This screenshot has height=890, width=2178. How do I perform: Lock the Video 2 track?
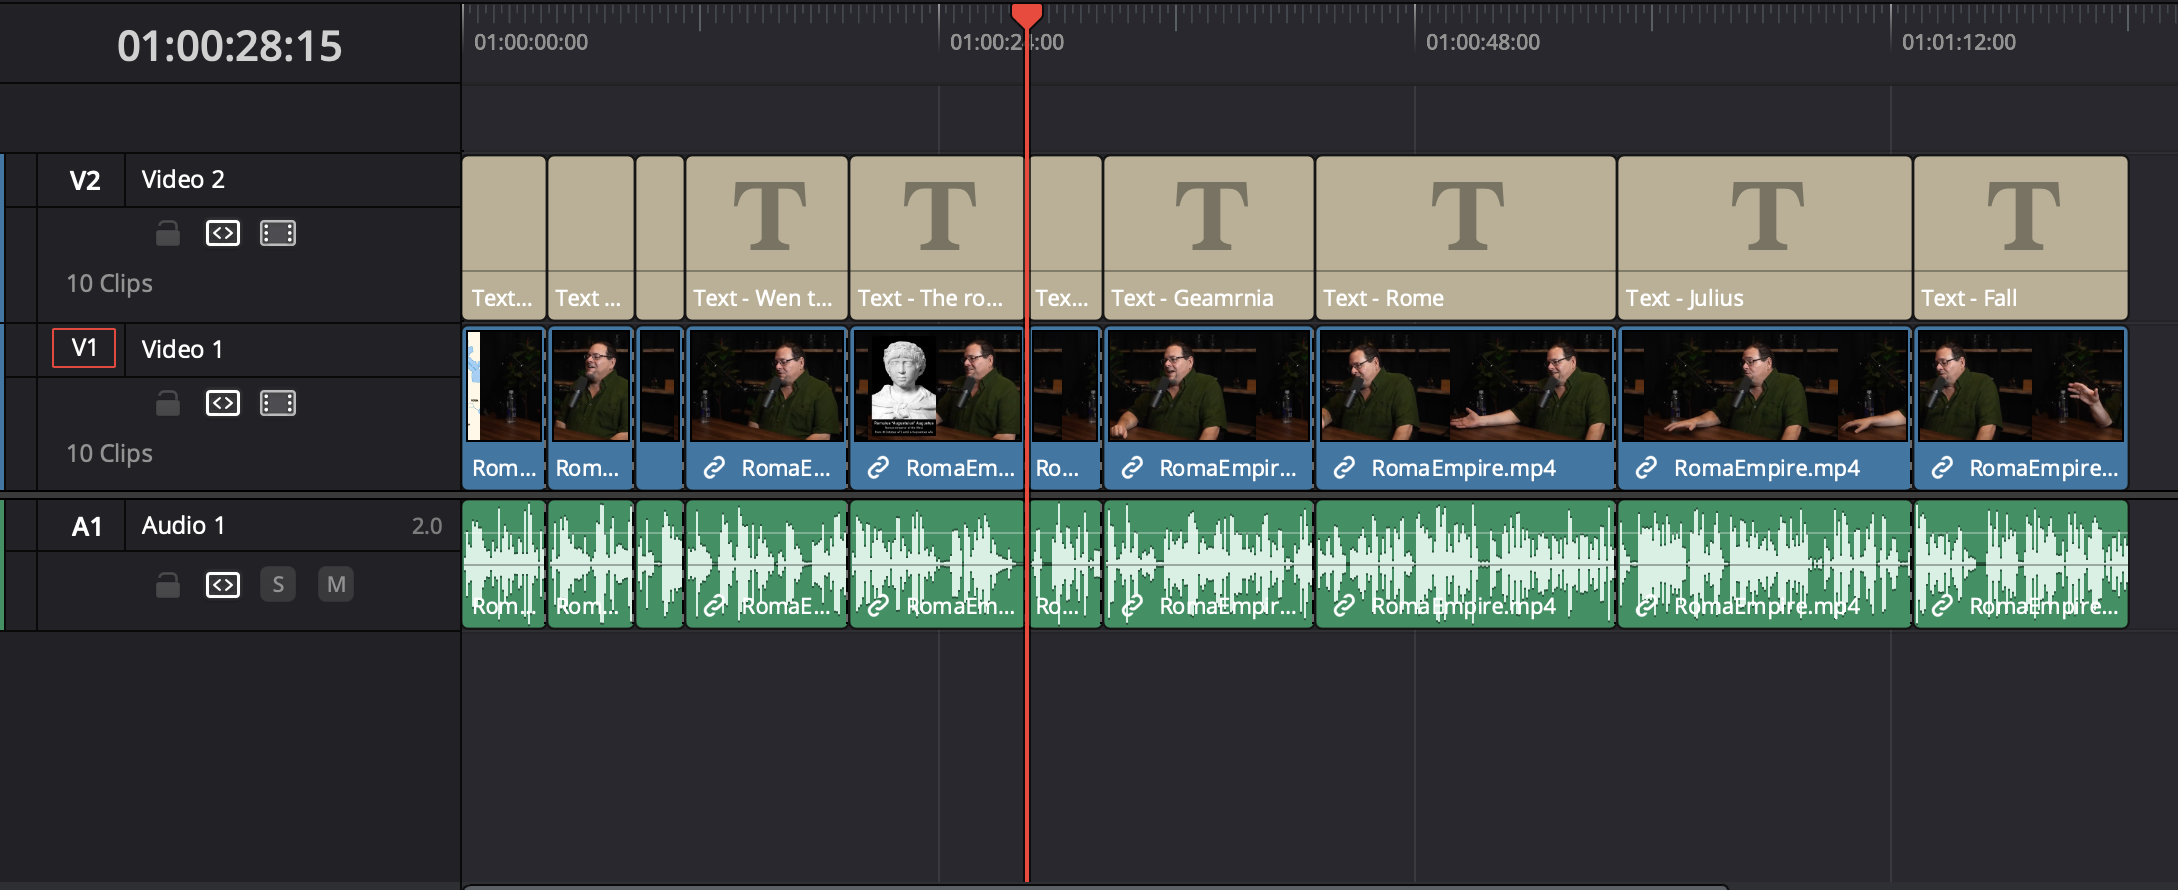[168, 233]
